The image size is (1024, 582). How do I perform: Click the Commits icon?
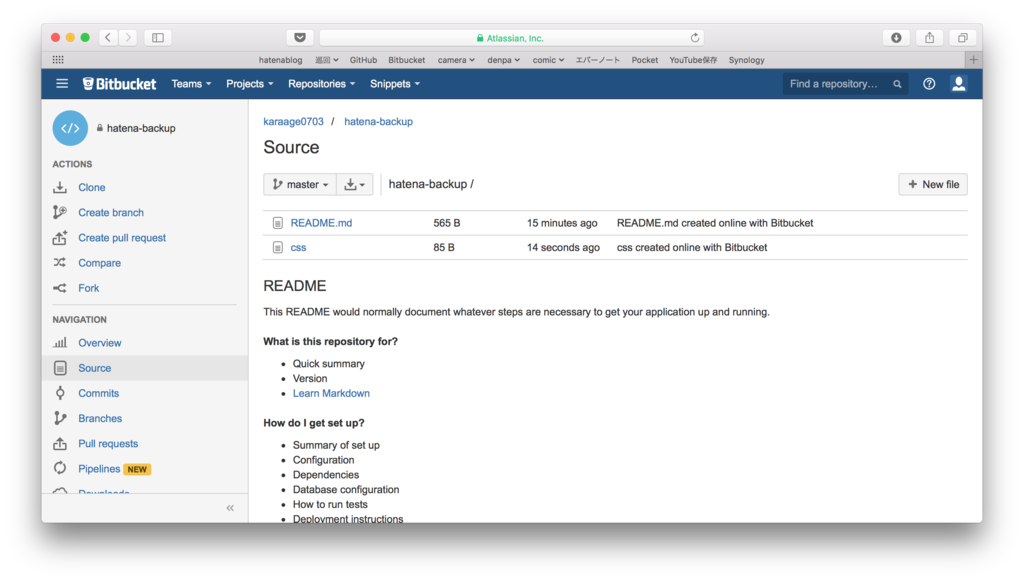click(x=60, y=393)
